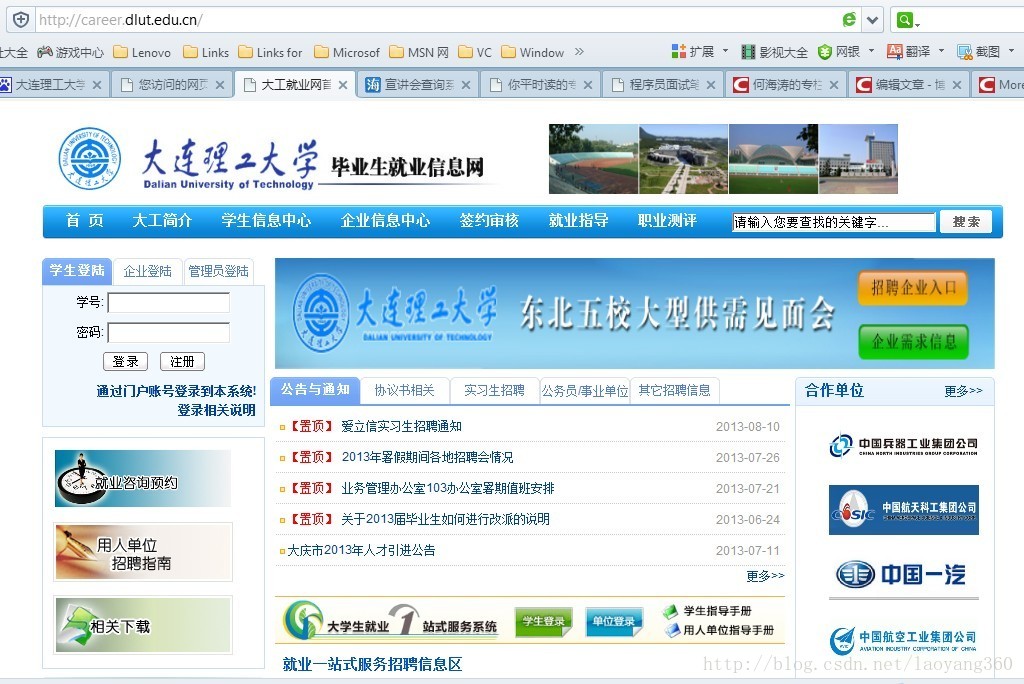
Task: Click the green 学生登录 button in service banner
Action: pyautogui.click(x=543, y=621)
